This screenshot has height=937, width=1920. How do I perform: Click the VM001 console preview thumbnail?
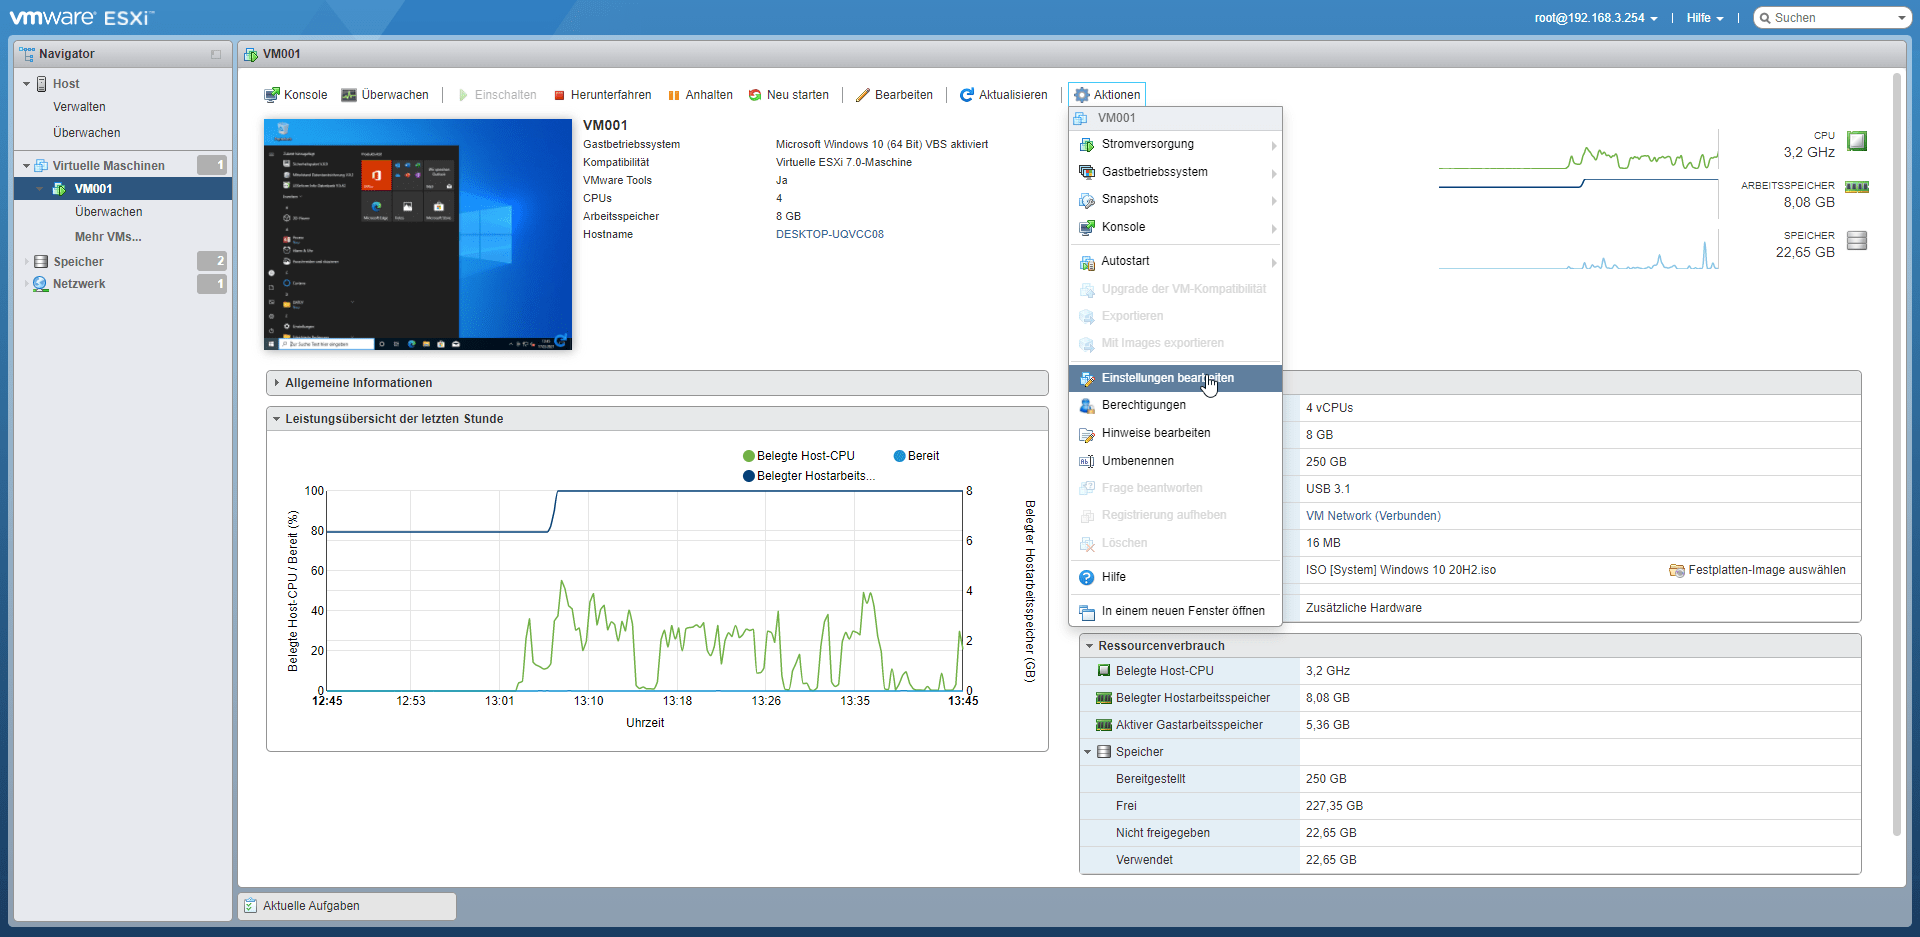coord(418,234)
